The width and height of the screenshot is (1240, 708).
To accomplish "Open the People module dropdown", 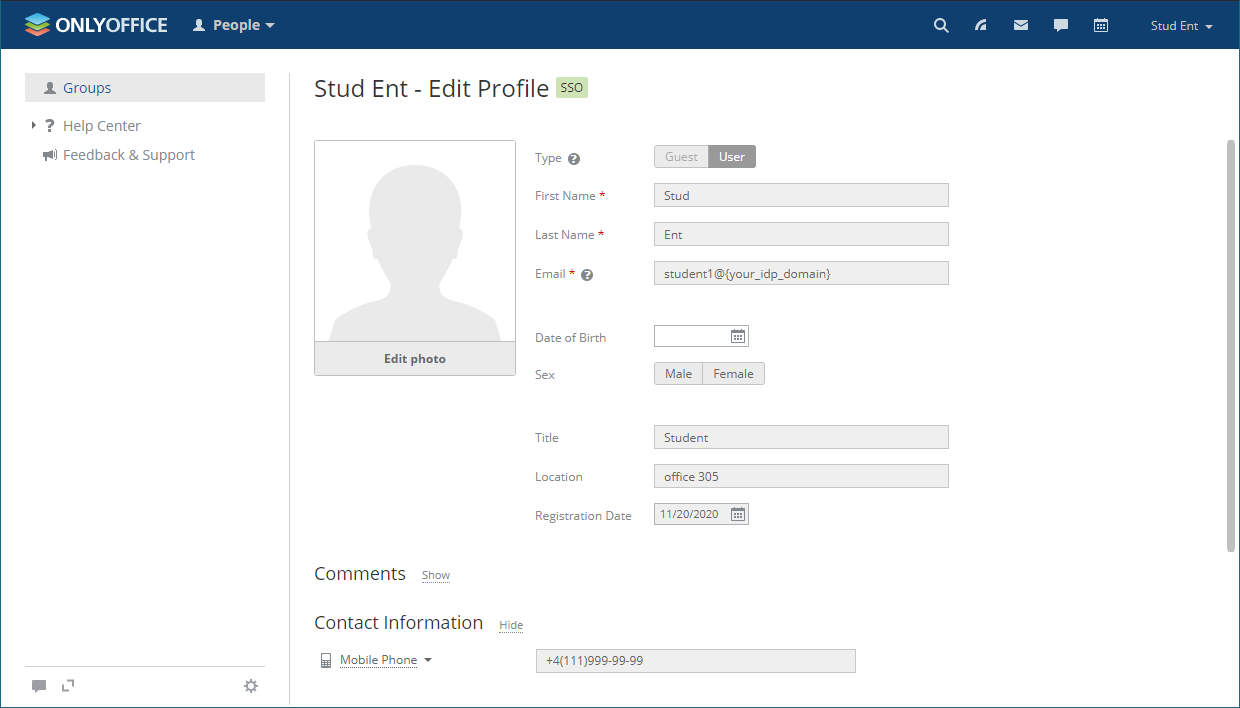I will [233, 25].
